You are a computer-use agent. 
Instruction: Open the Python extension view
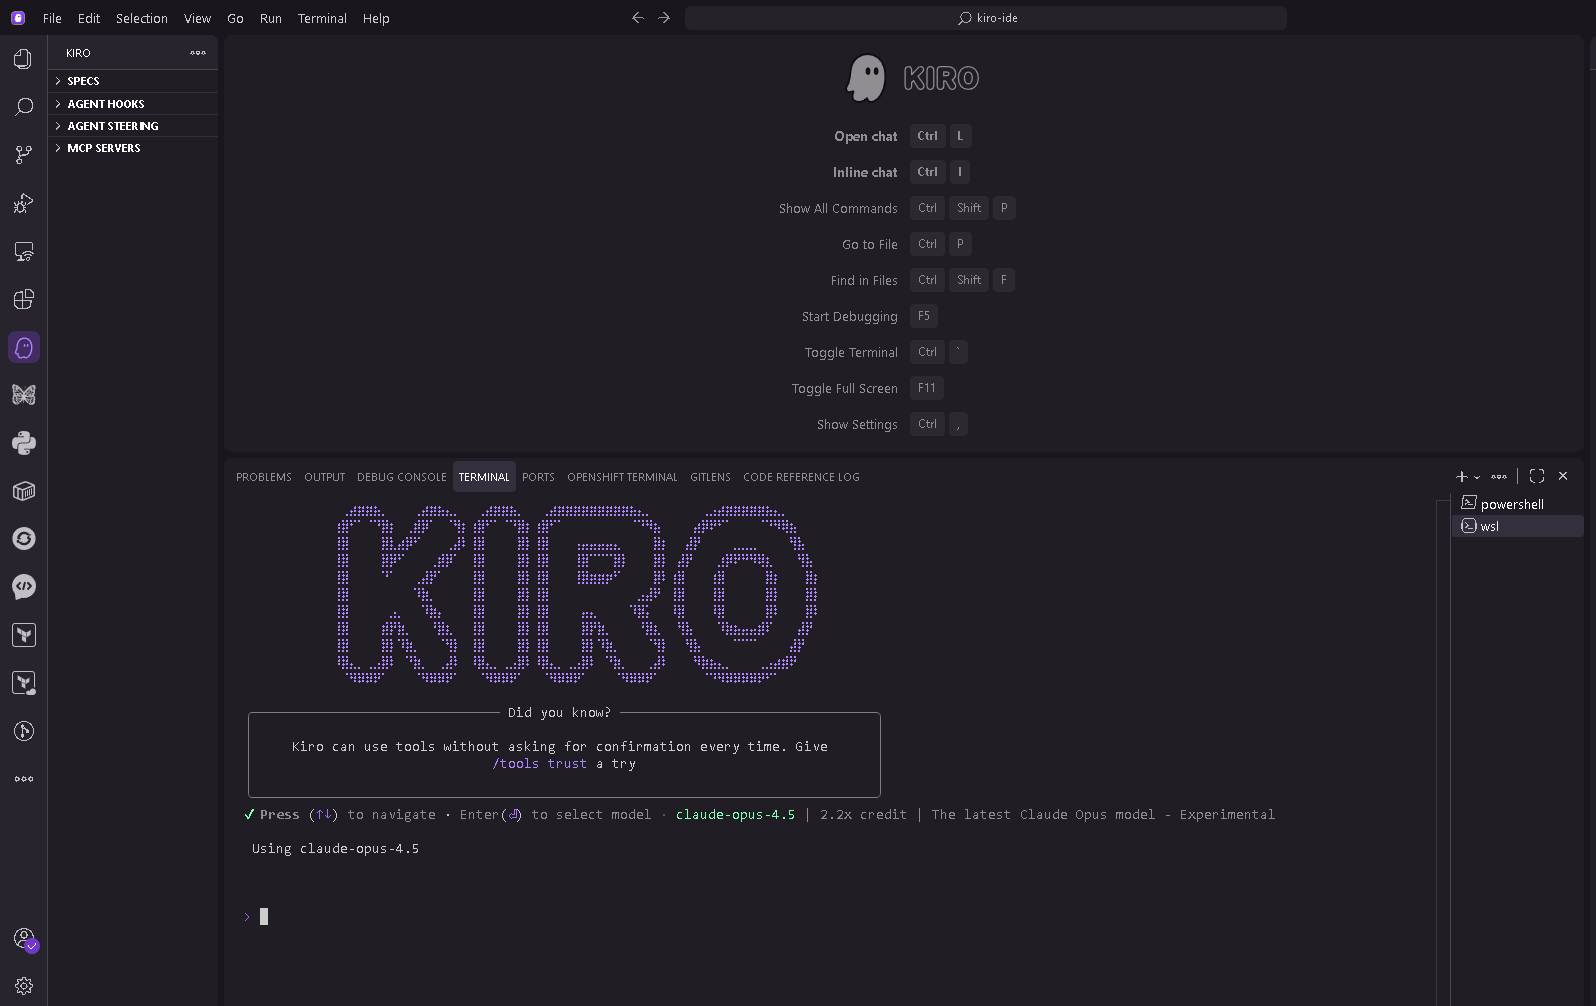click(23, 443)
